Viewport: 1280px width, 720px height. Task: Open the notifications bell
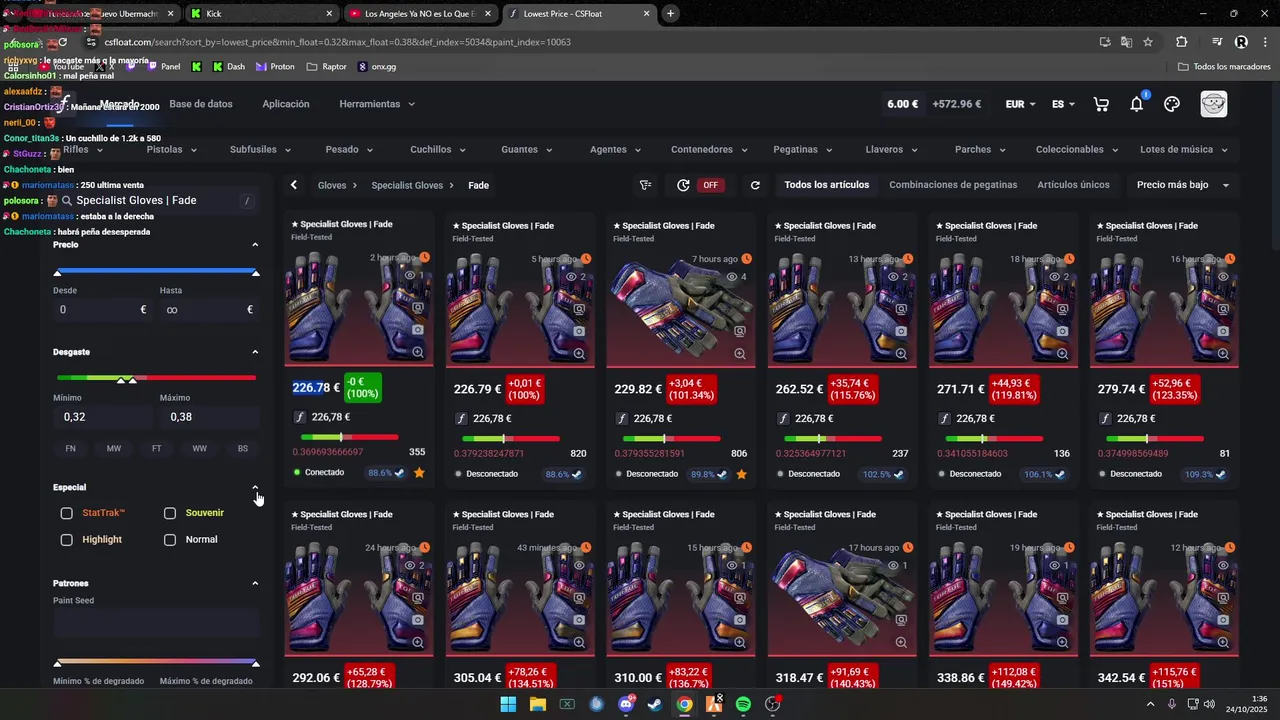point(1137,104)
